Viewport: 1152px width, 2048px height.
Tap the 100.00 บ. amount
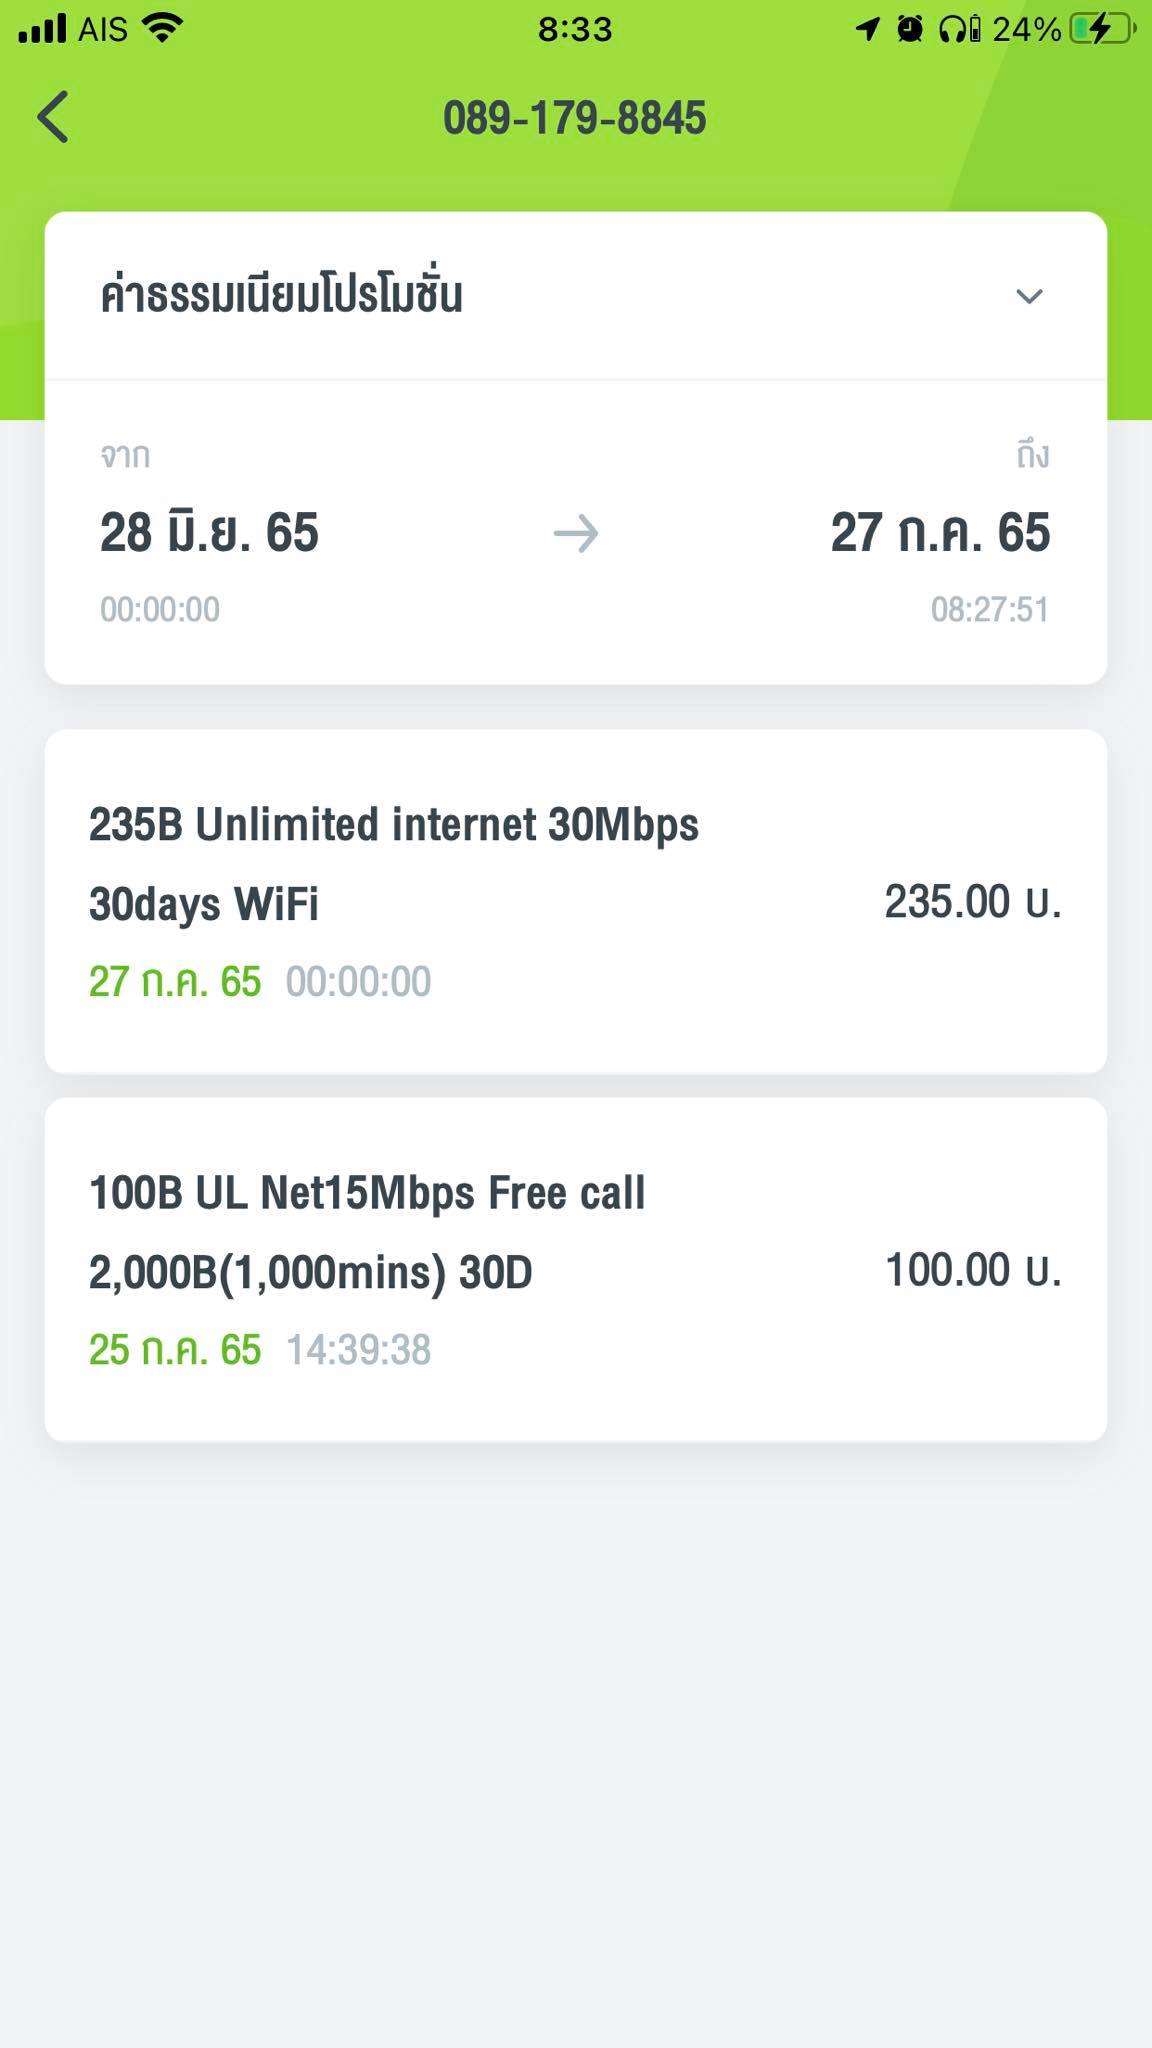972,1270
